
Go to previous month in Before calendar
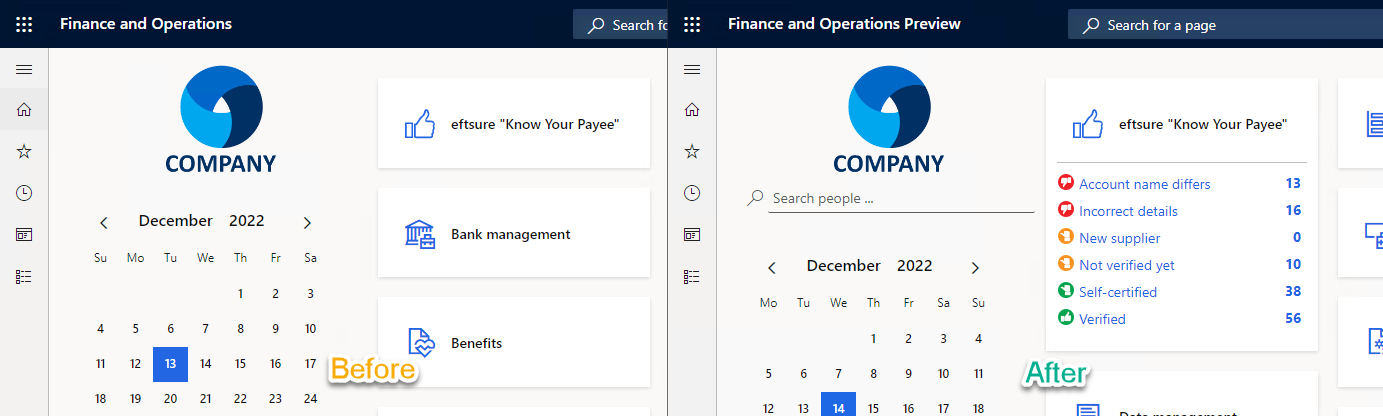(x=103, y=222)
